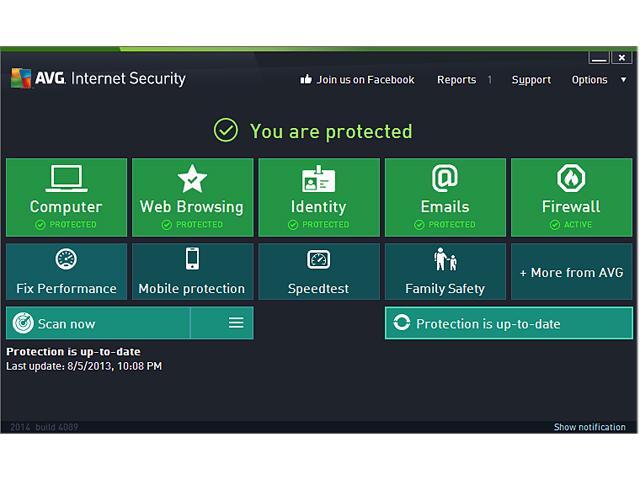The width and height of the screenshot is (640, 480).
Task: Click the Firewall flame icon
Action: [x=571, y=179]
